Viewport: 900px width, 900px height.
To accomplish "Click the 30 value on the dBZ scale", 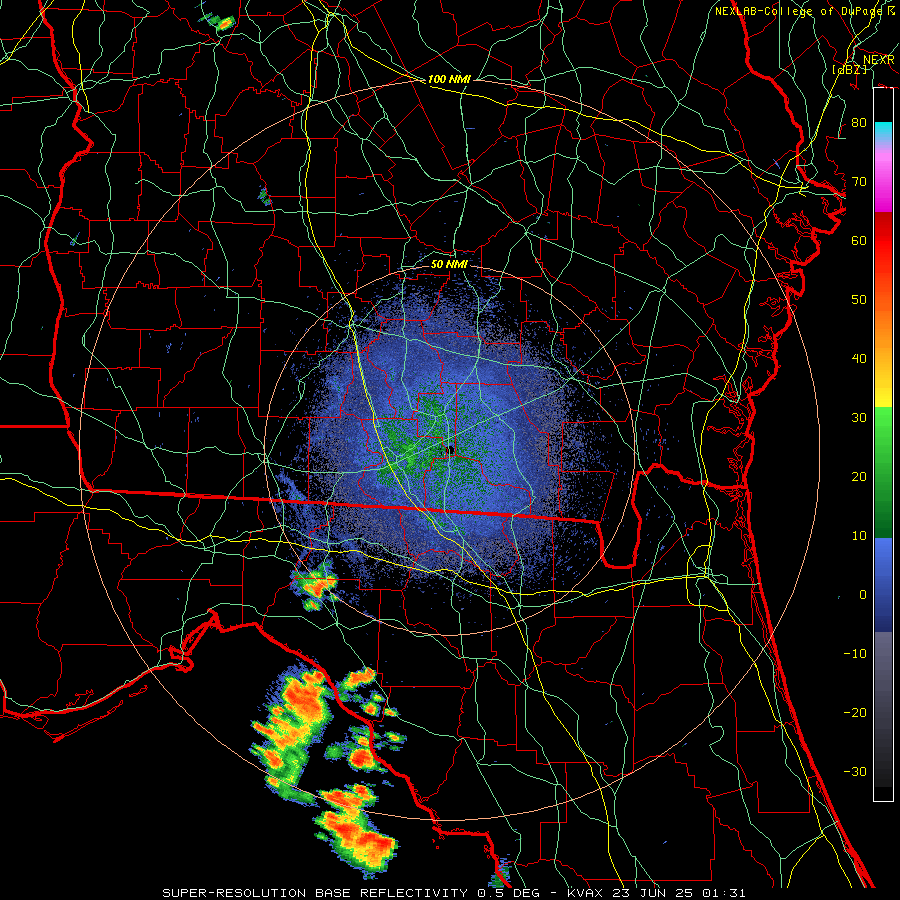I will [859, 418].
